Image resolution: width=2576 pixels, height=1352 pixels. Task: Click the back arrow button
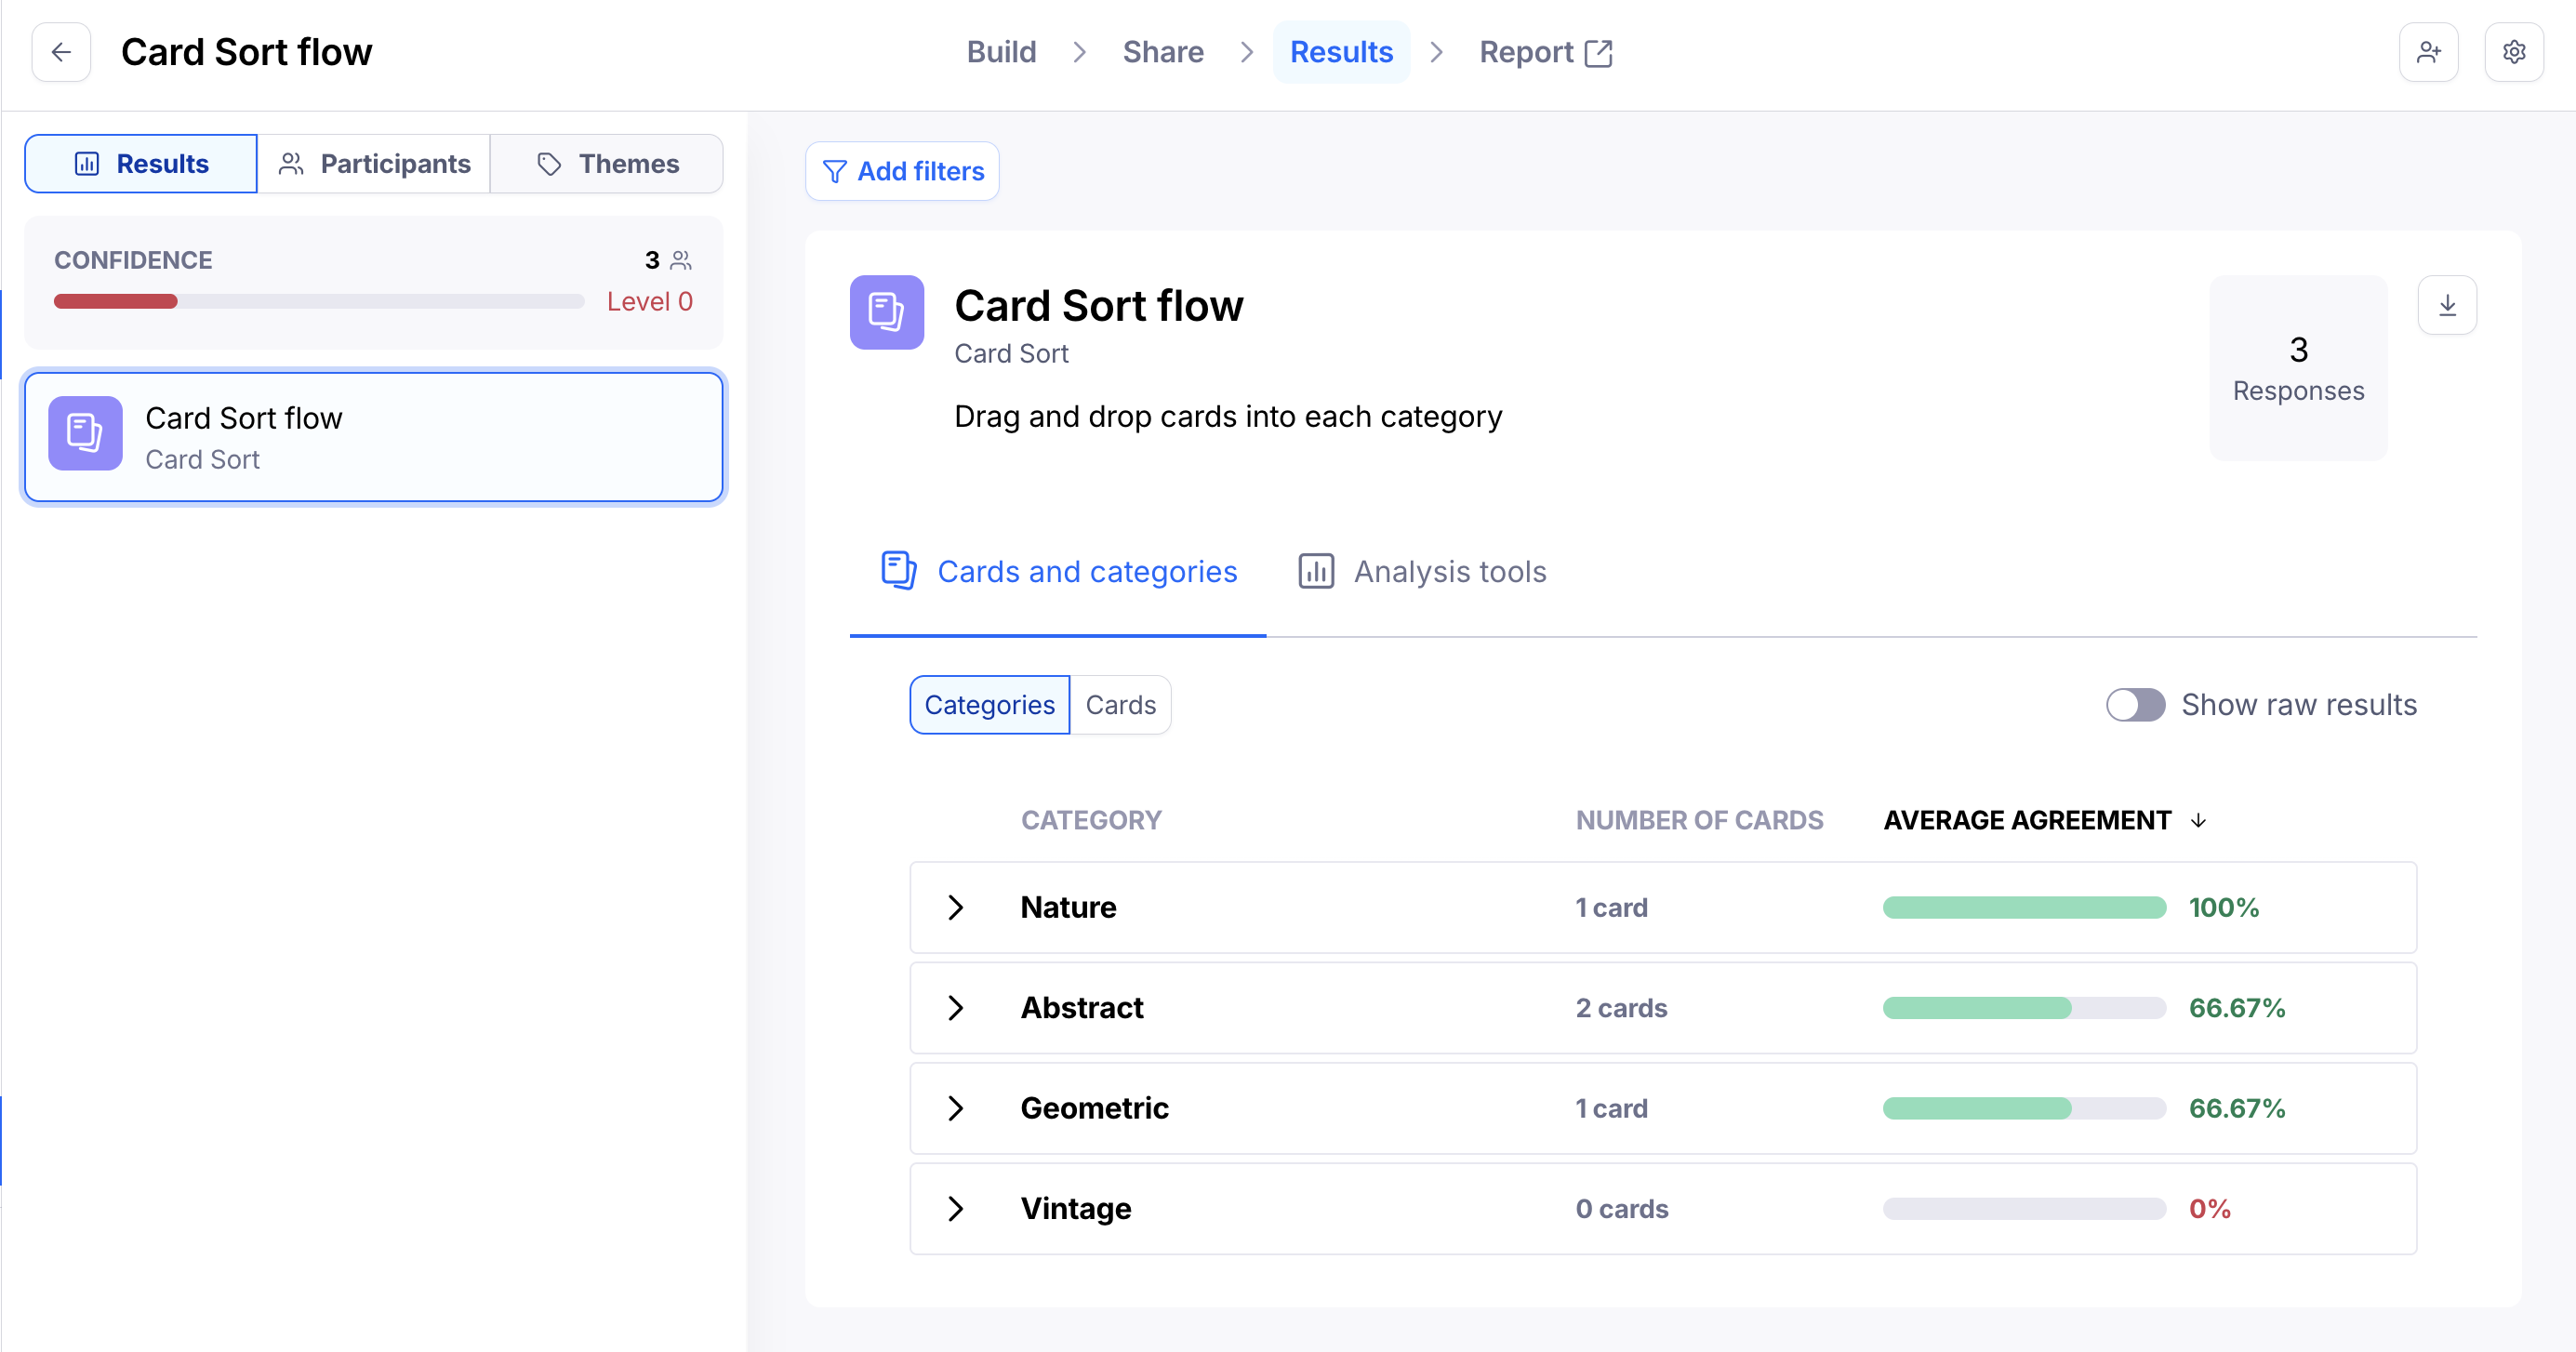point(61,52)
